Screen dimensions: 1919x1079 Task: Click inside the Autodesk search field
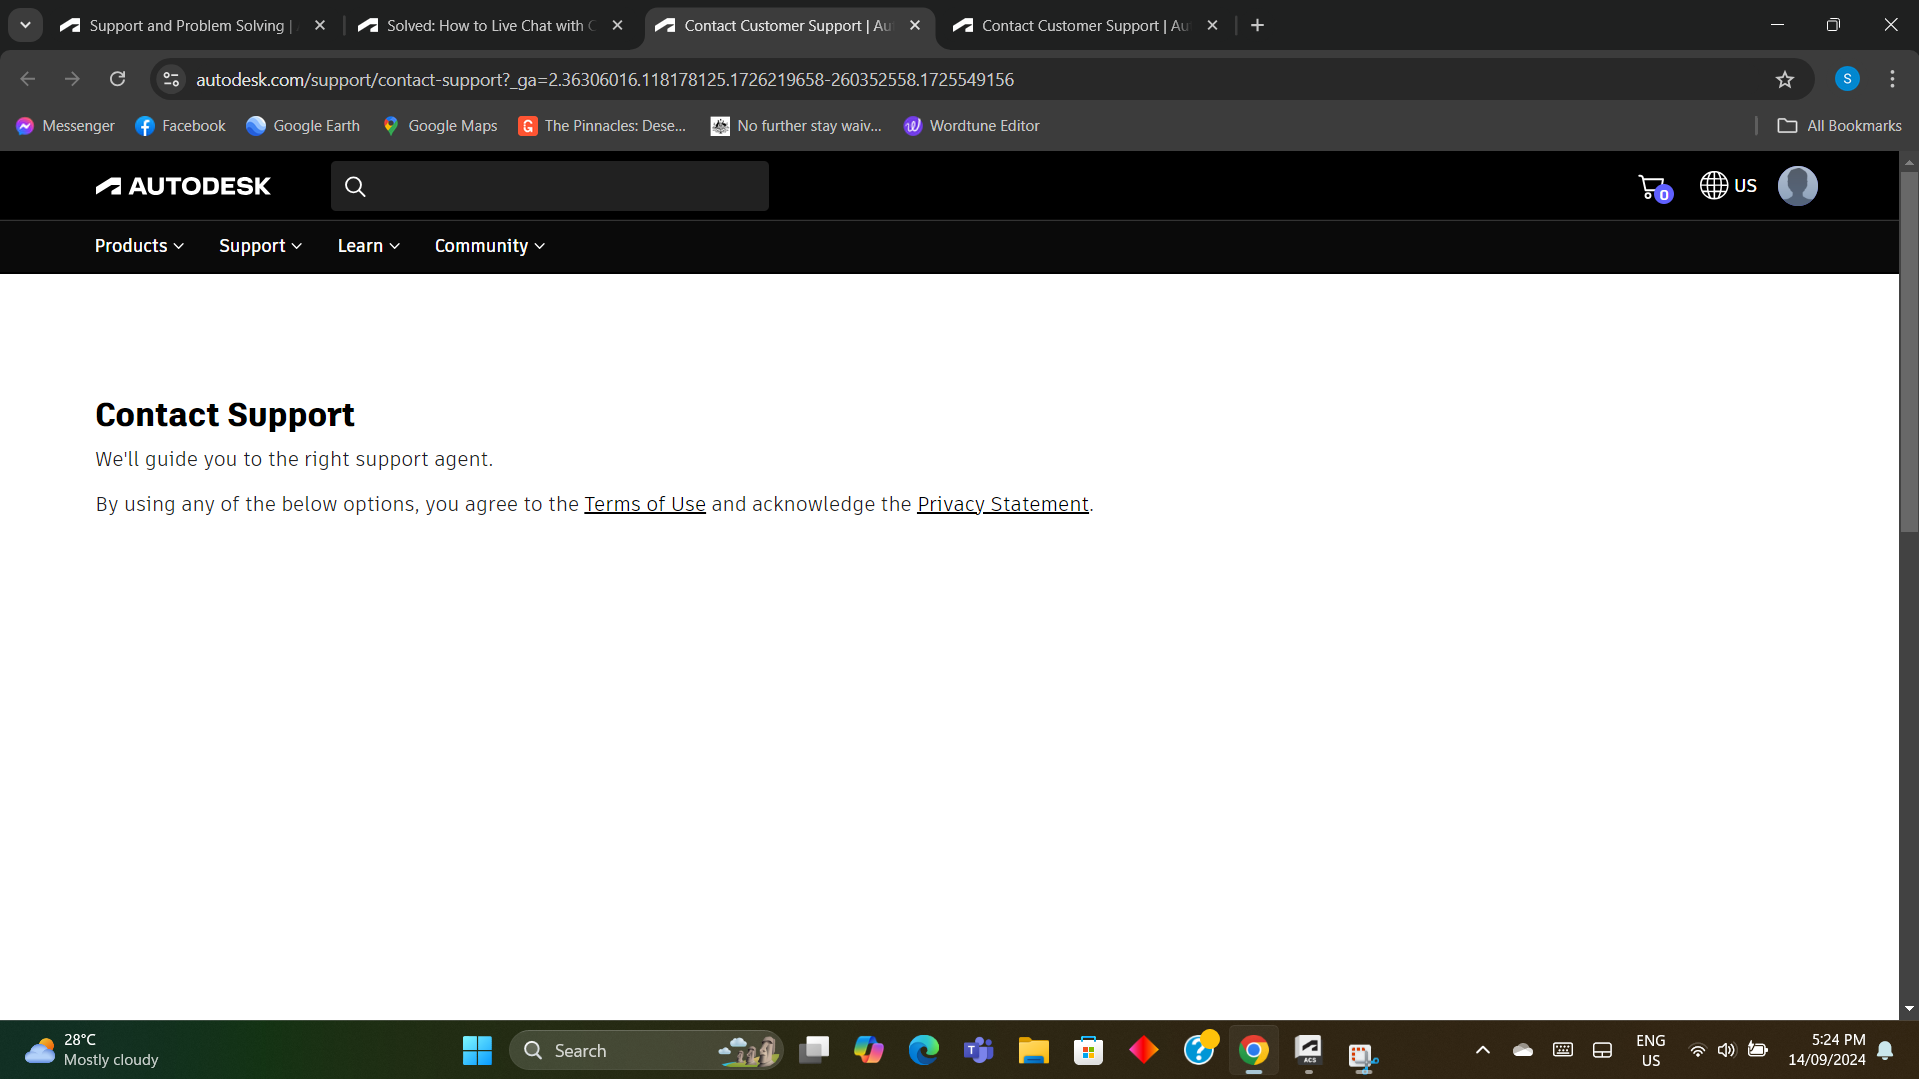(549, 186)
